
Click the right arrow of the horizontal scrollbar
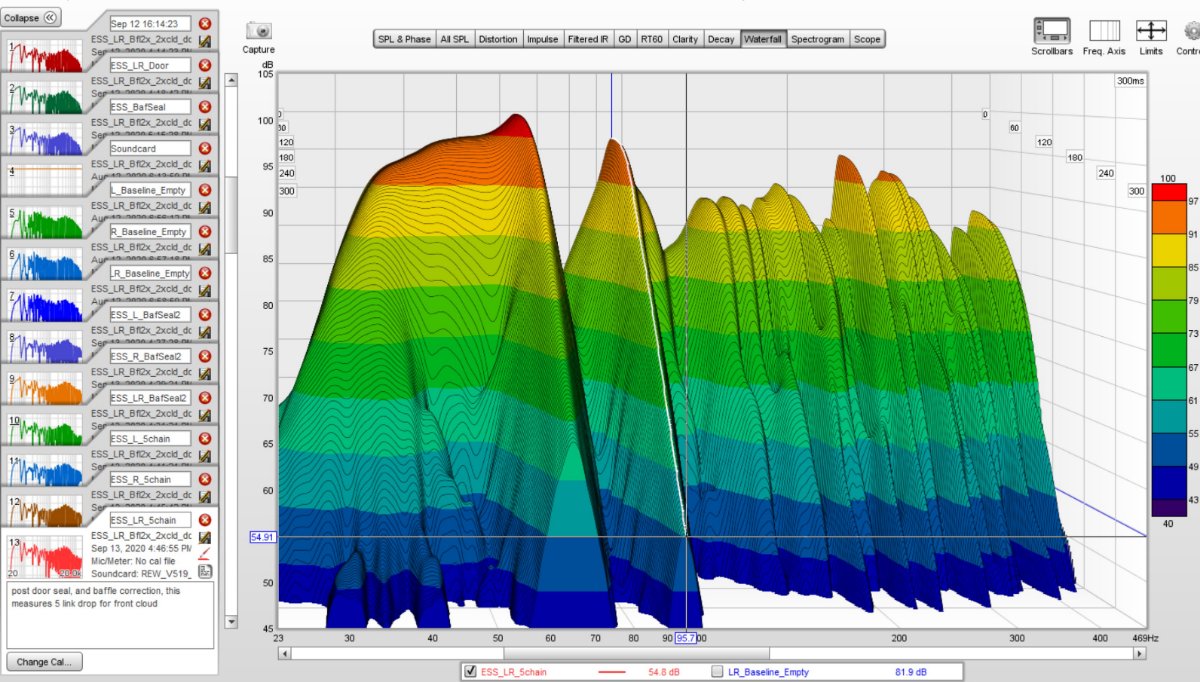pos(1140,653)
